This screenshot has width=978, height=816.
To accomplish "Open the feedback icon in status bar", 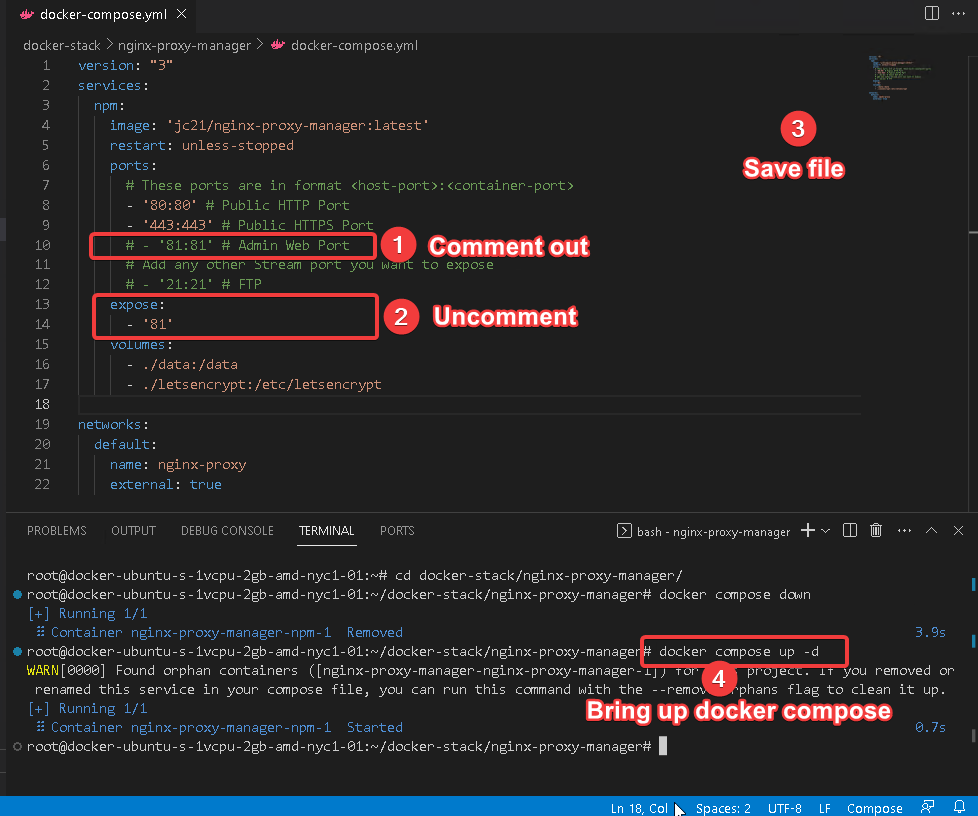I will pos(927,807).
